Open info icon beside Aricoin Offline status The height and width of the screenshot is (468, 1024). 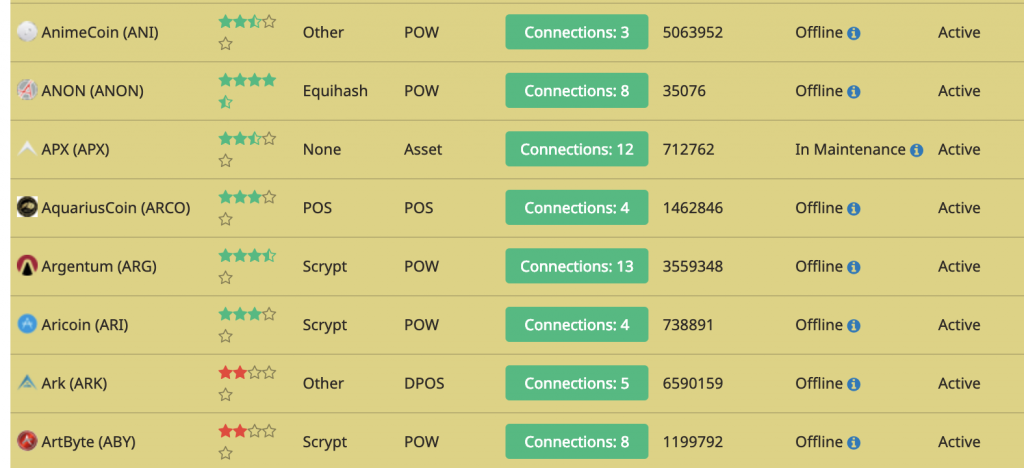click(x=854, y=326)
